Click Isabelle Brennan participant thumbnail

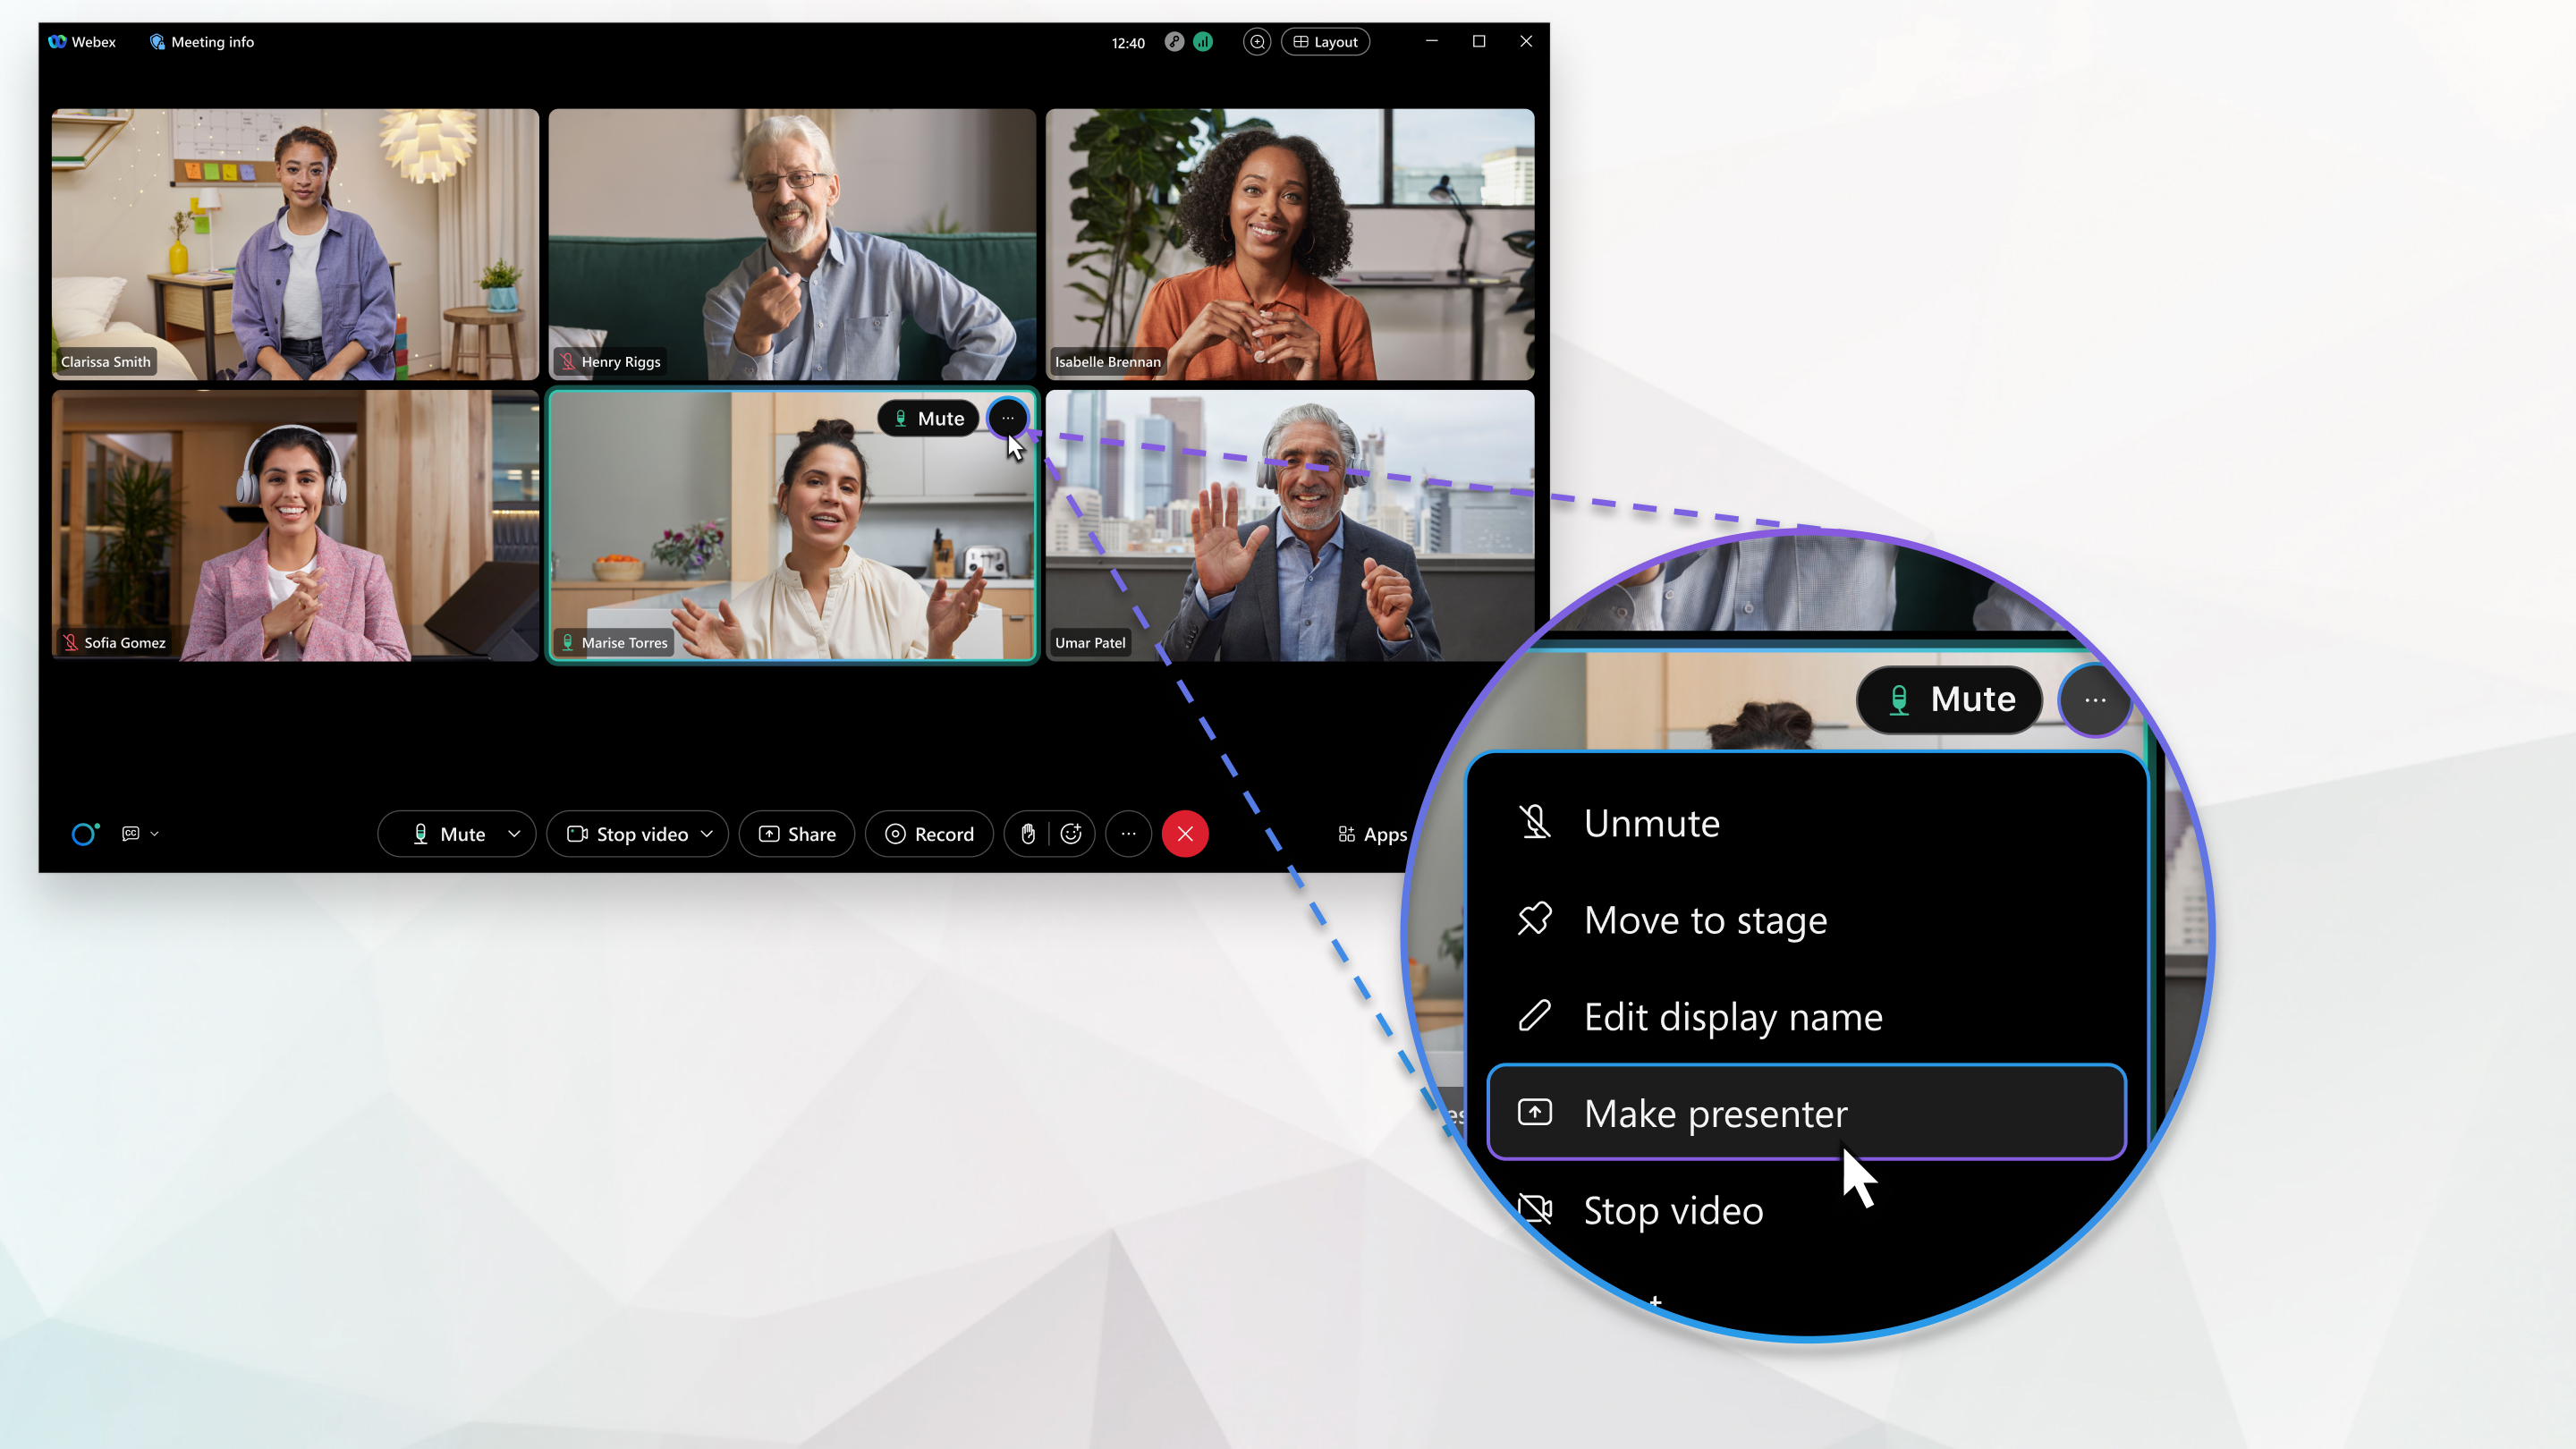click(1290, 242)
